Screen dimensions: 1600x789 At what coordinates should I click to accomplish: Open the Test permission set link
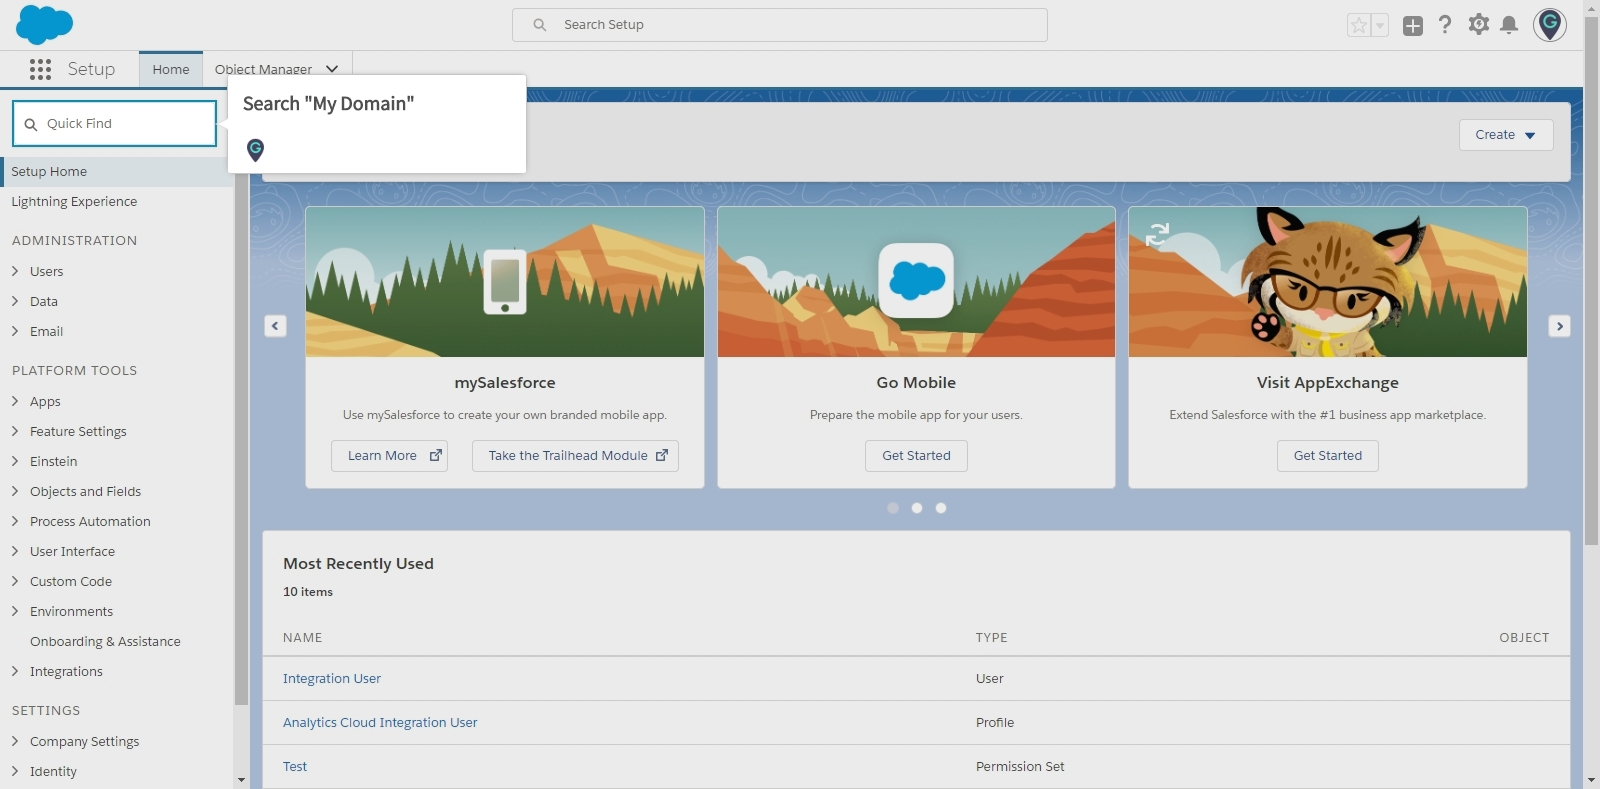[295, 766]
